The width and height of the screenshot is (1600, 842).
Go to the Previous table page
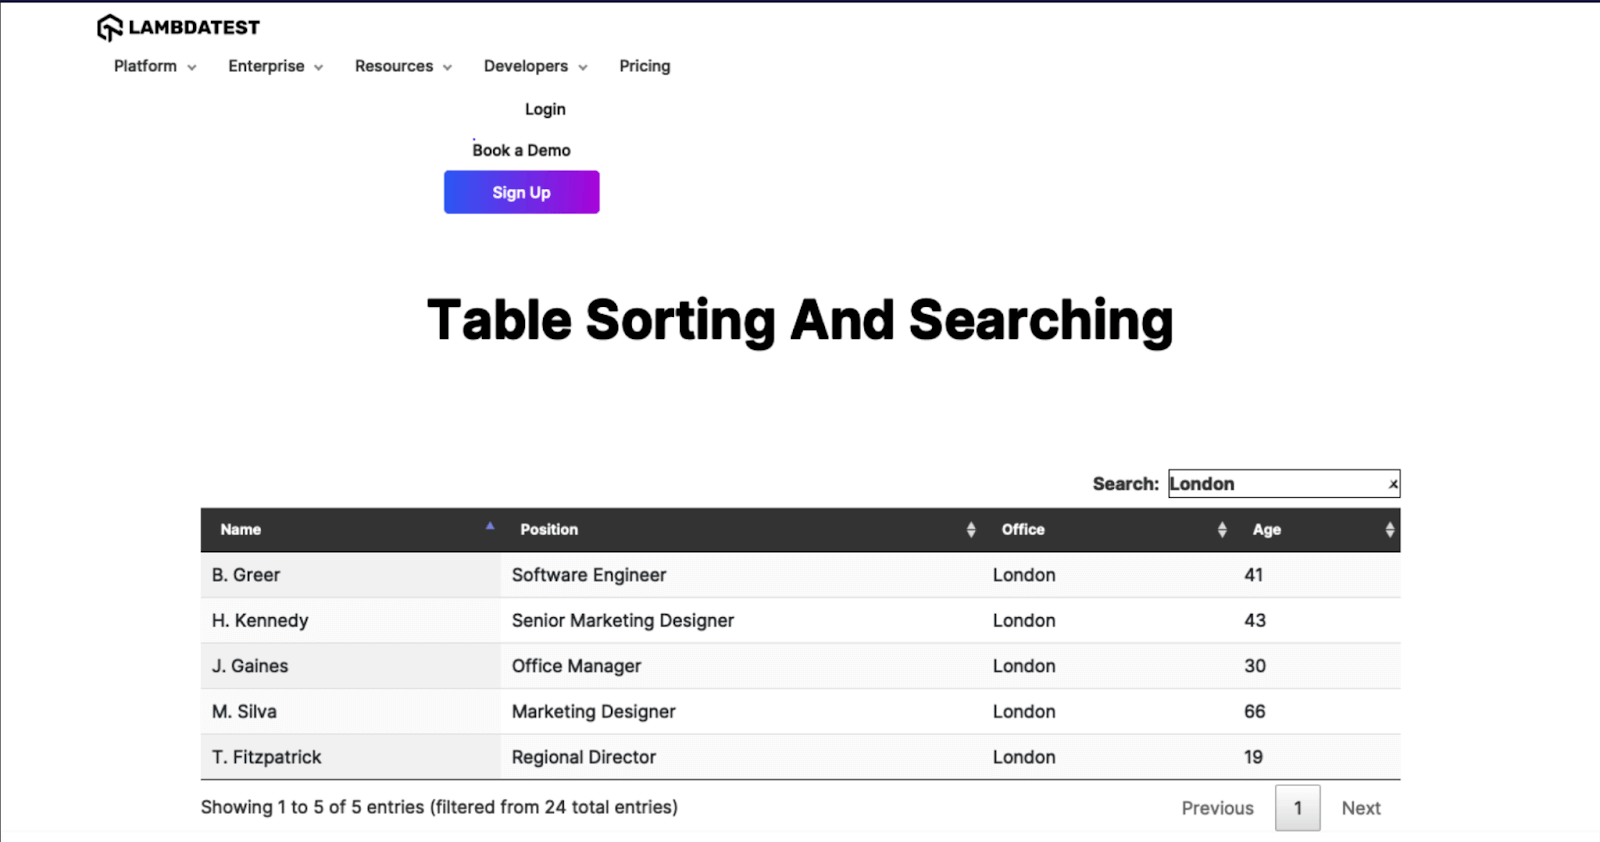coord(1217,808)
